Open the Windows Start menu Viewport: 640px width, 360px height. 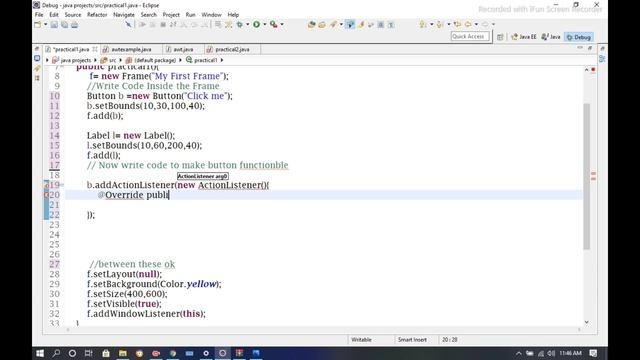40,353
